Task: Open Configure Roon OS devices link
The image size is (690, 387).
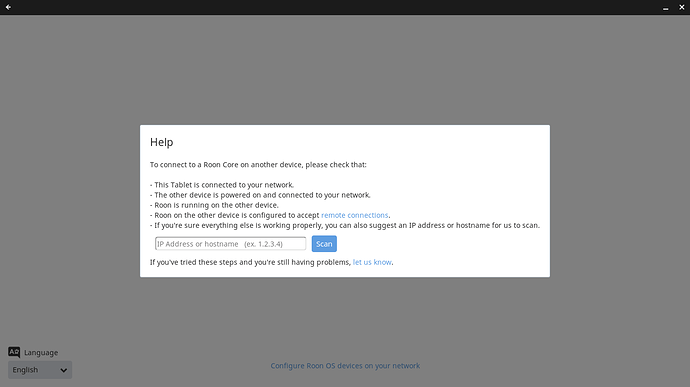Action: pyautogui.click(x=345, y=365)
